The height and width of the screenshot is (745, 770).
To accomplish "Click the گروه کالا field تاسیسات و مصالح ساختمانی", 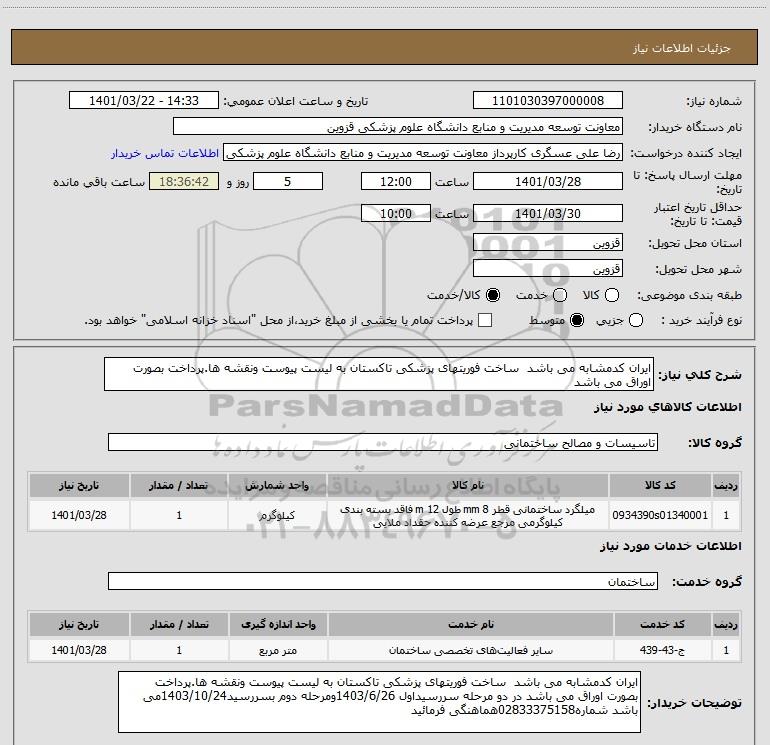I will (x=383, y=442).
